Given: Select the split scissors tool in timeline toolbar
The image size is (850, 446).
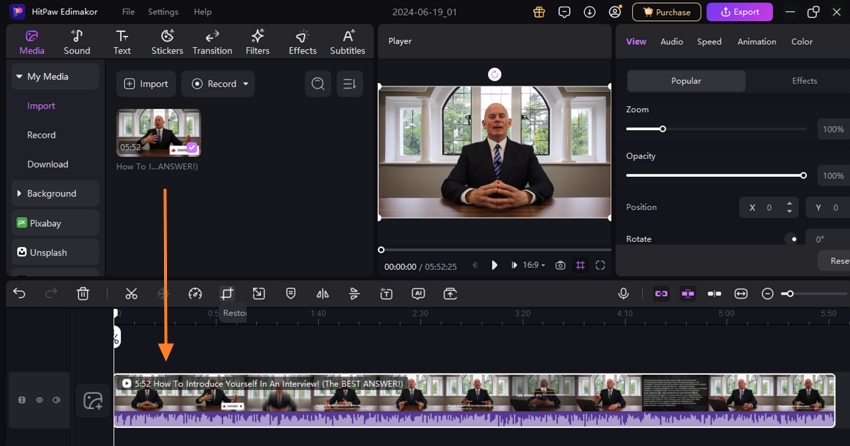Looking at the screenshot, I should coord(131,294).
